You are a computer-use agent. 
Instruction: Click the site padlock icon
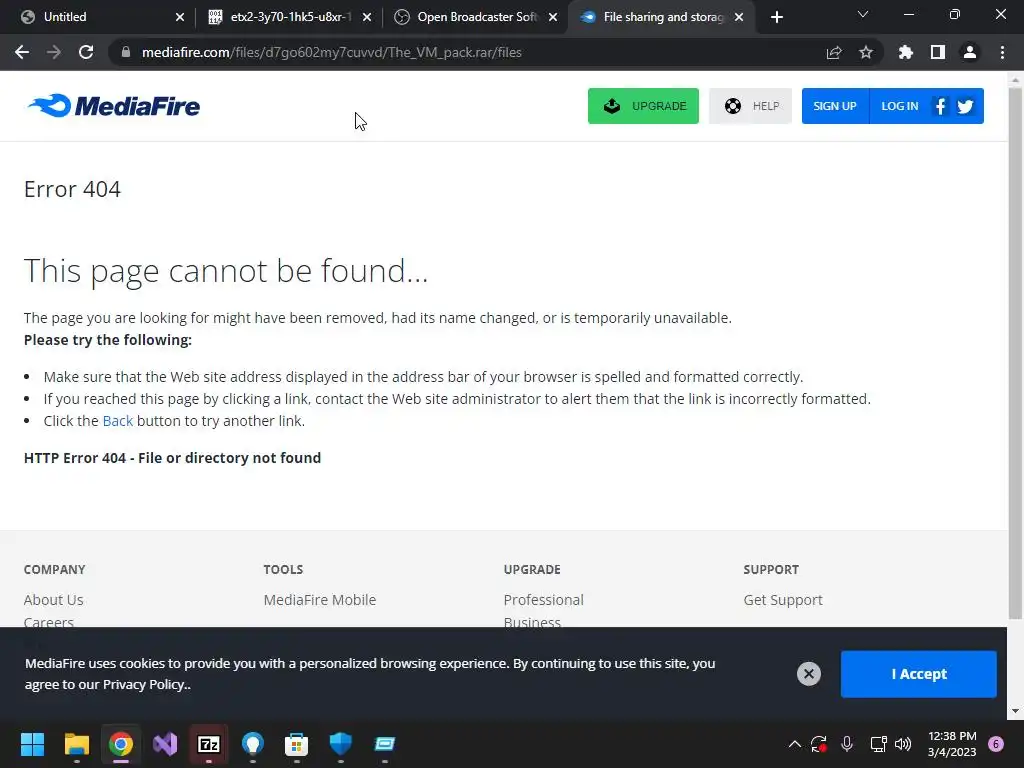(x=126, y=52)
